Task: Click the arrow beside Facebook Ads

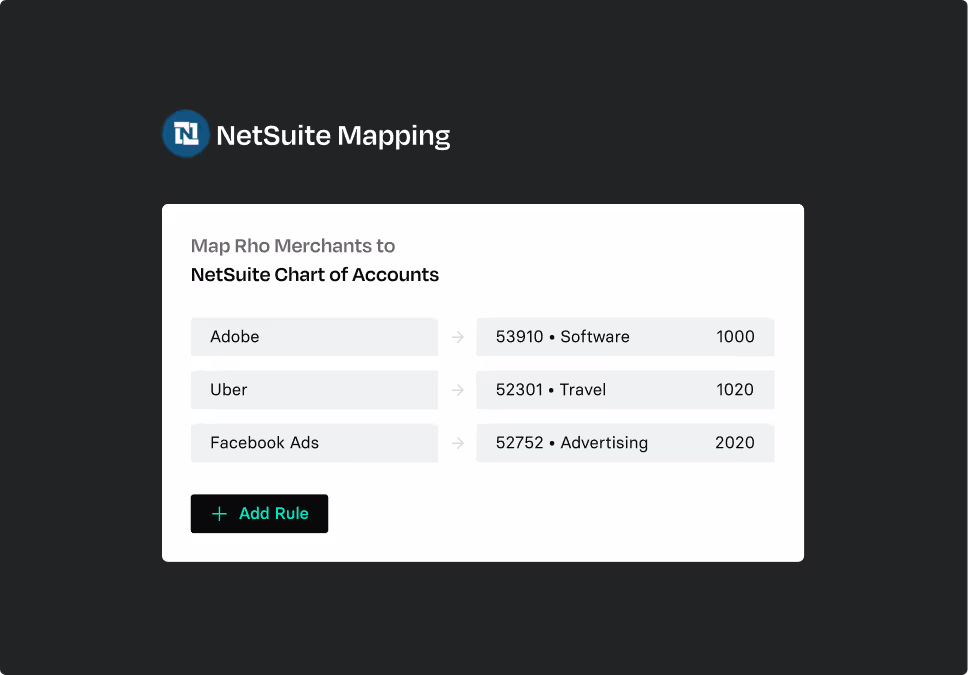Action: click(x=458, y=443)
